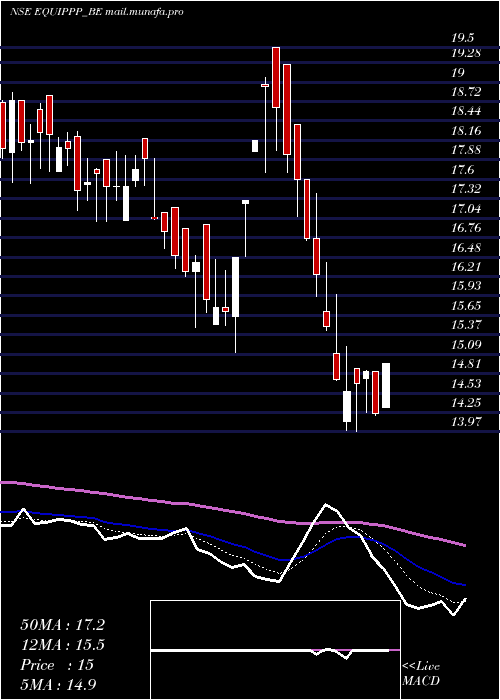Click the 50MA : 17.2 readout
The height and width of the screenshot is (700, 500).
pos(62,625)
